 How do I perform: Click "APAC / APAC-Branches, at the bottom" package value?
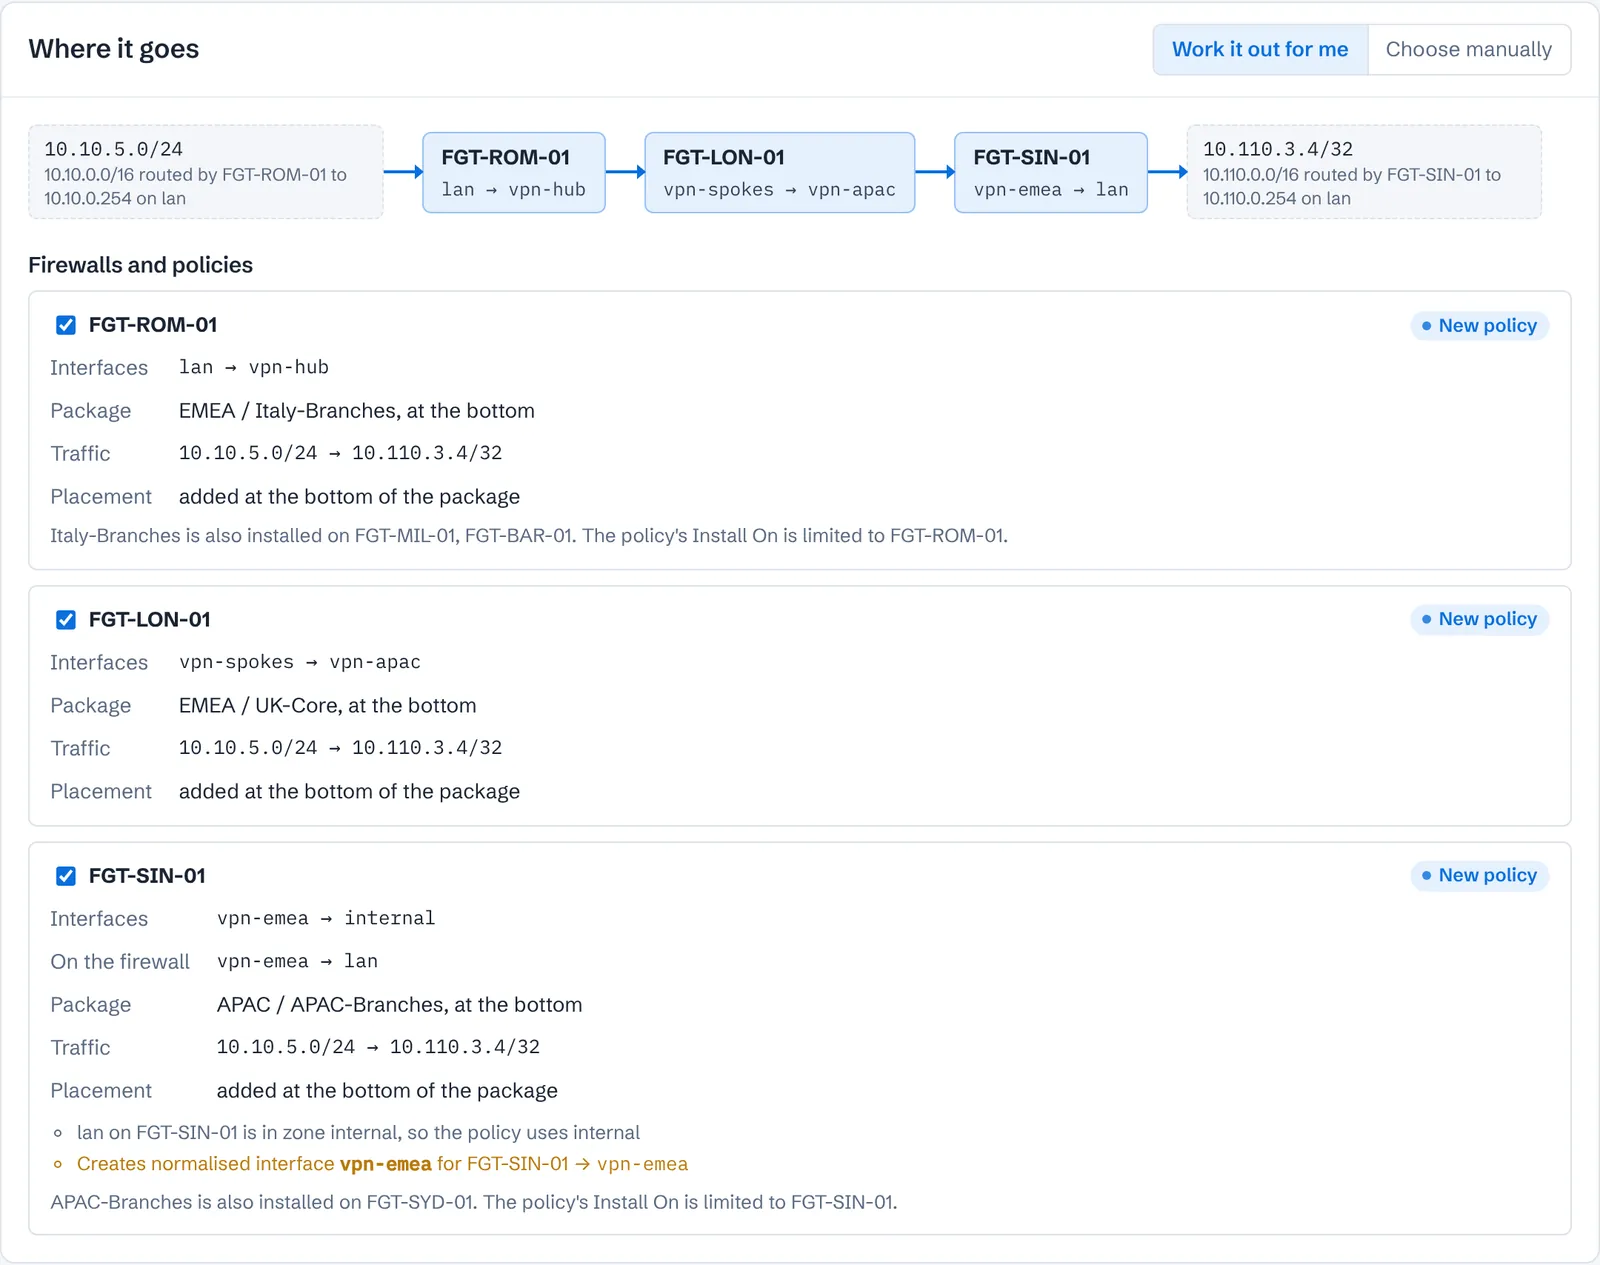click(x=400, y=1005)
